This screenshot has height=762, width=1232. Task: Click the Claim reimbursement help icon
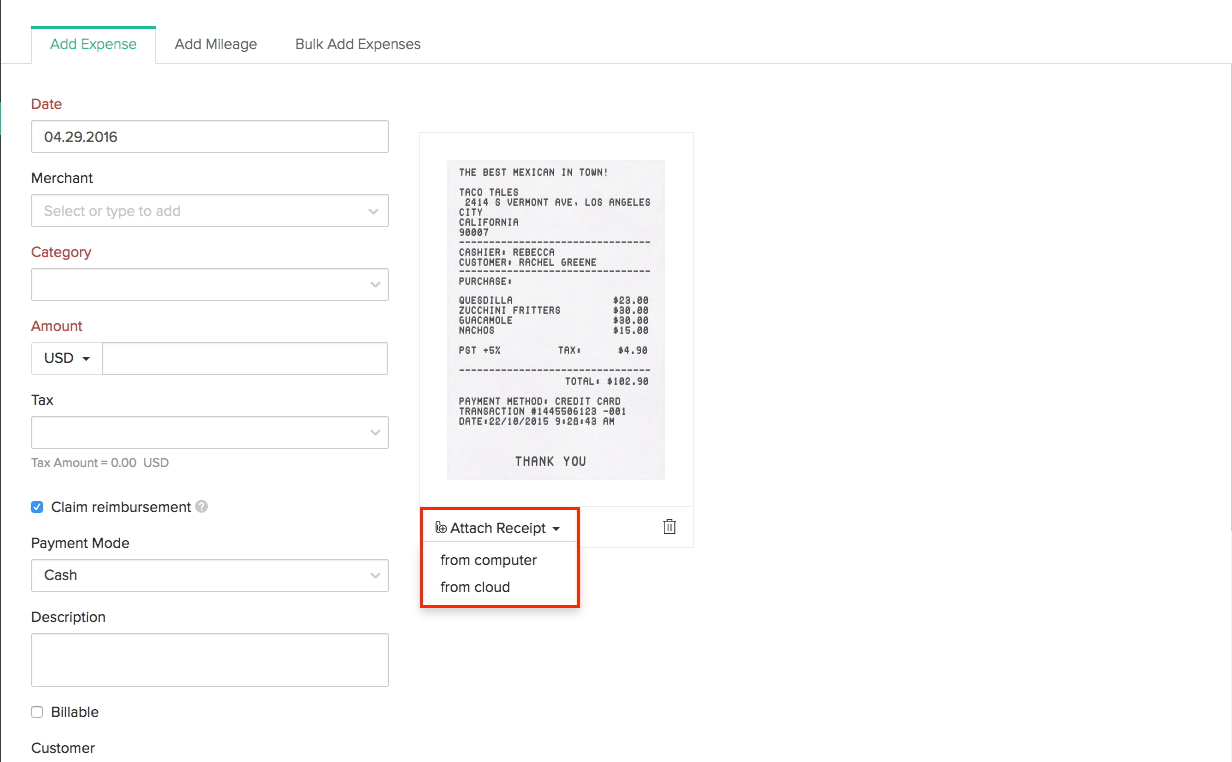pos(202,507)
